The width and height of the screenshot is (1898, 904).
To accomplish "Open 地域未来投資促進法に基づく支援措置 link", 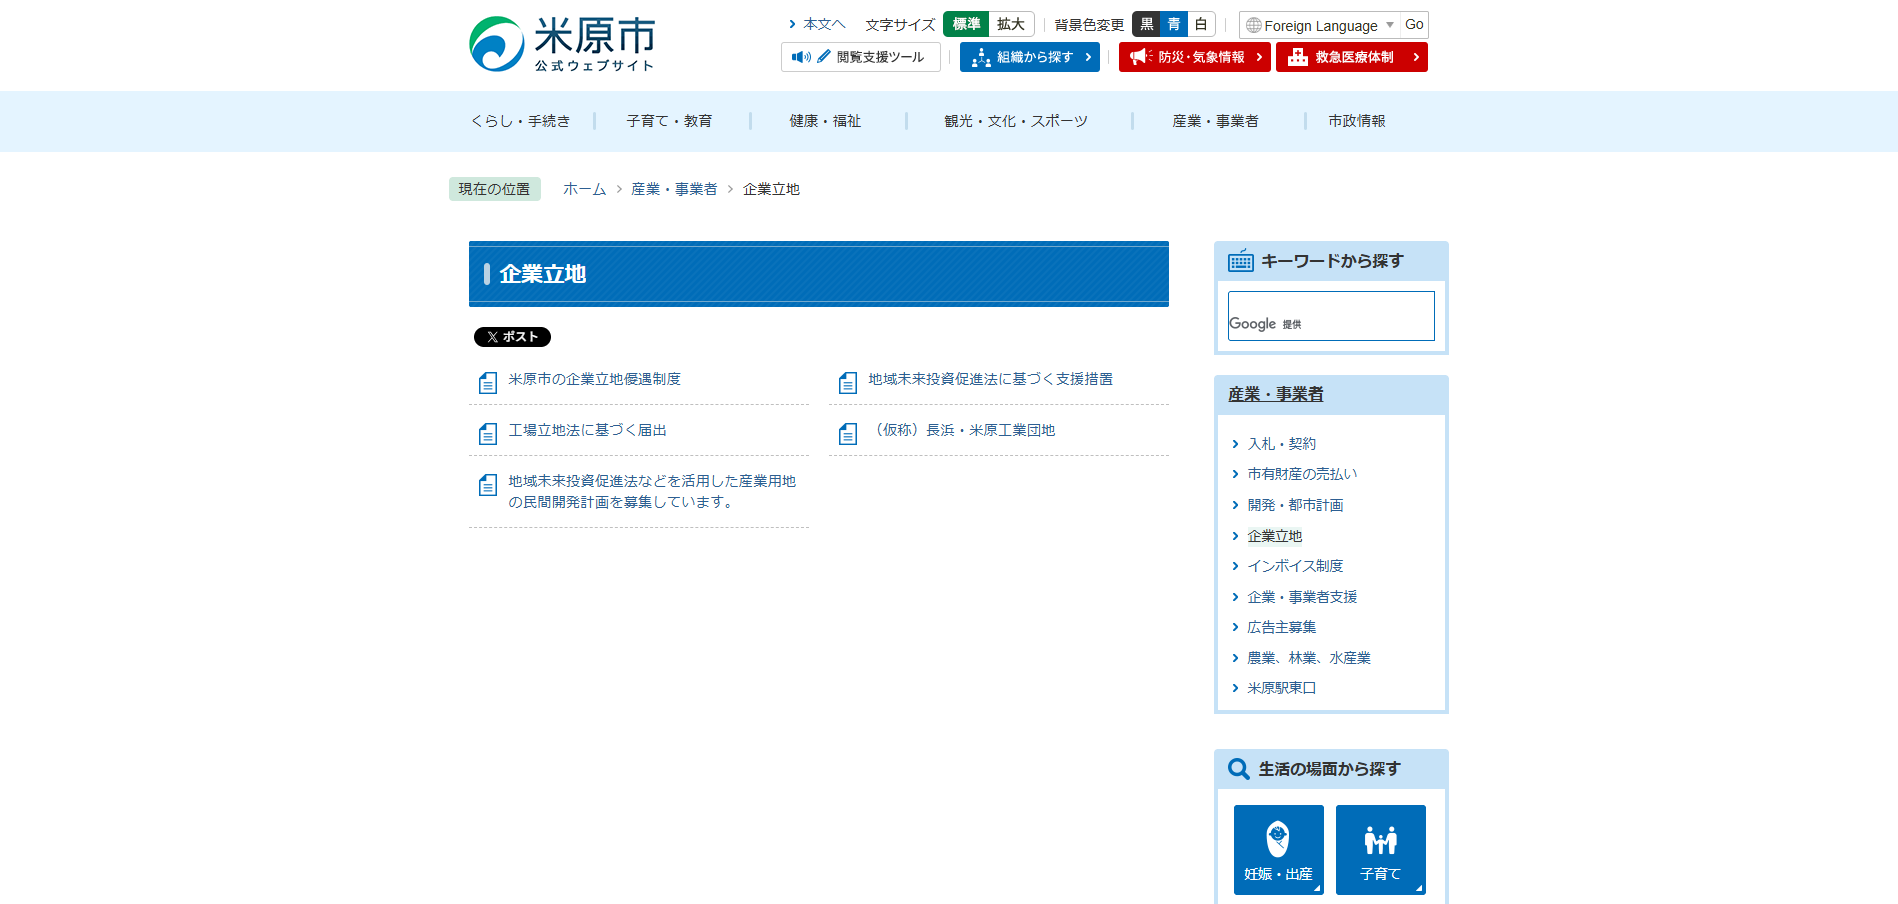I will 990,379.
